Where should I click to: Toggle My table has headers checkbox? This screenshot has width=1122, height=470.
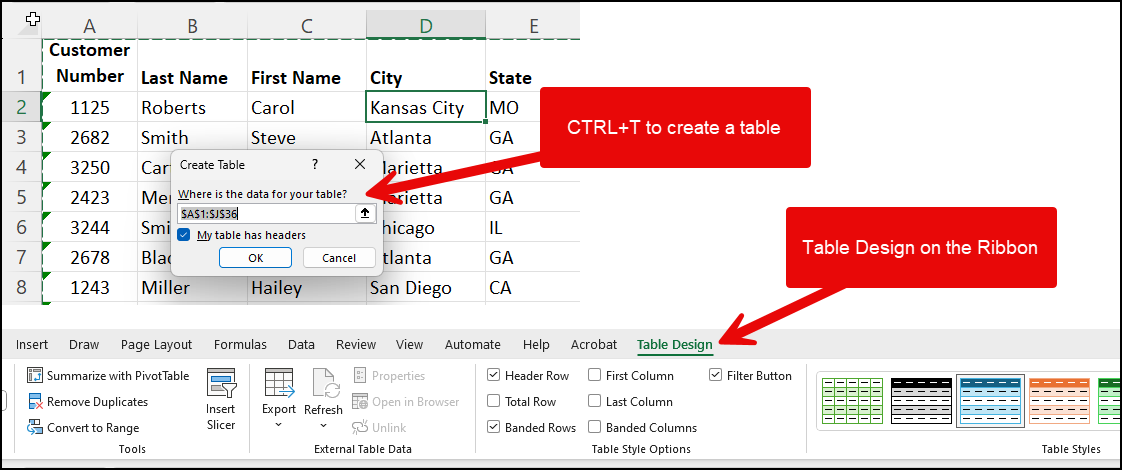click(184, 235)
